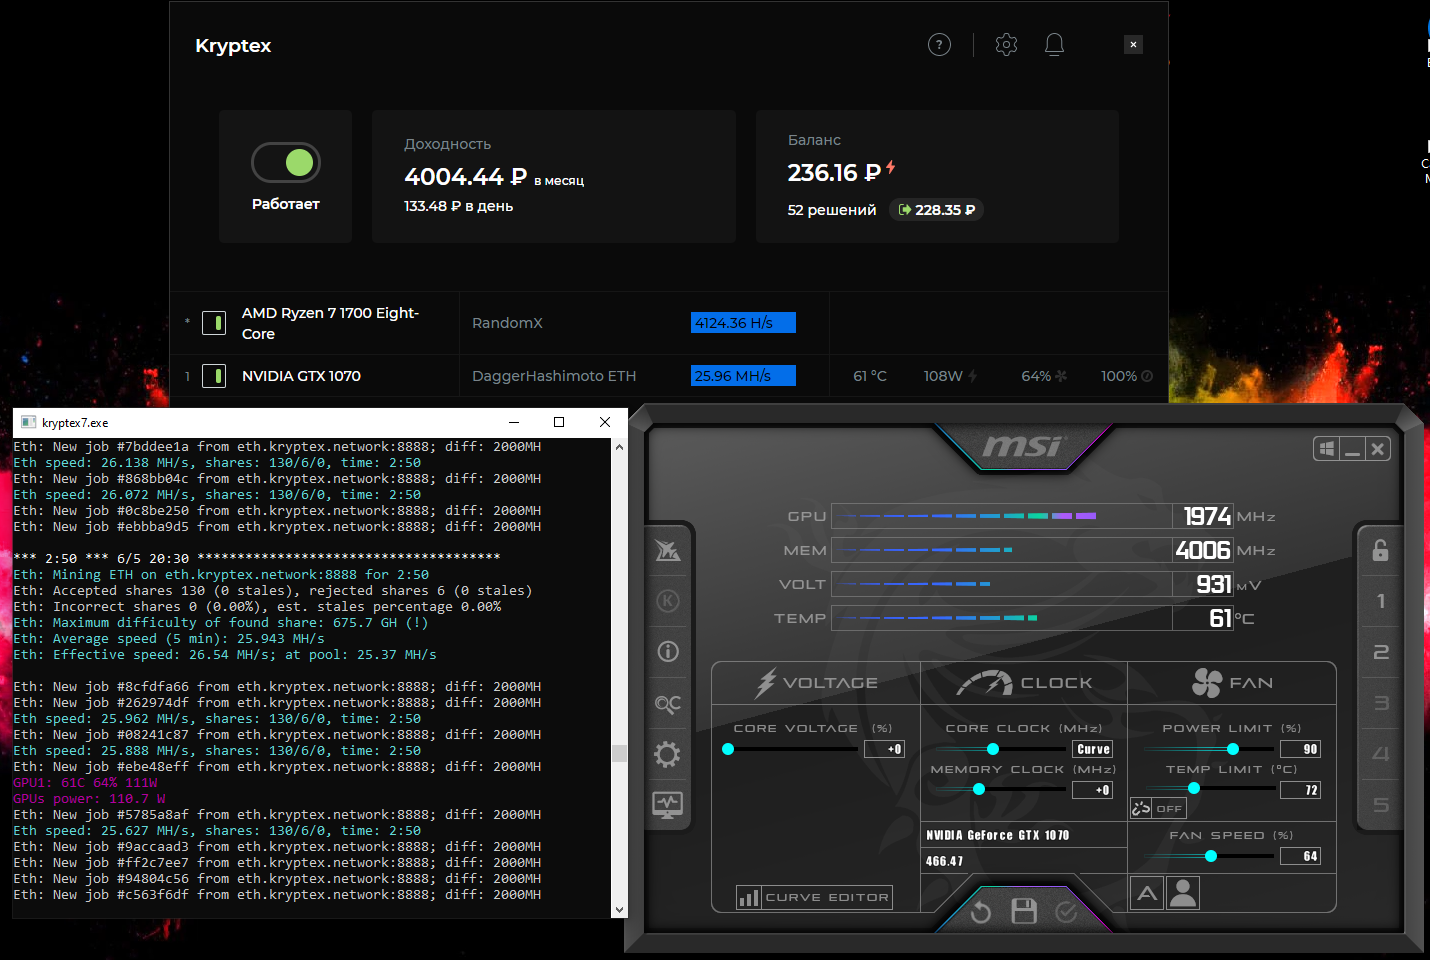Screen dimensions: 1430x960
Task: Click the driver version 466.47 text
Action: (944, 861)
